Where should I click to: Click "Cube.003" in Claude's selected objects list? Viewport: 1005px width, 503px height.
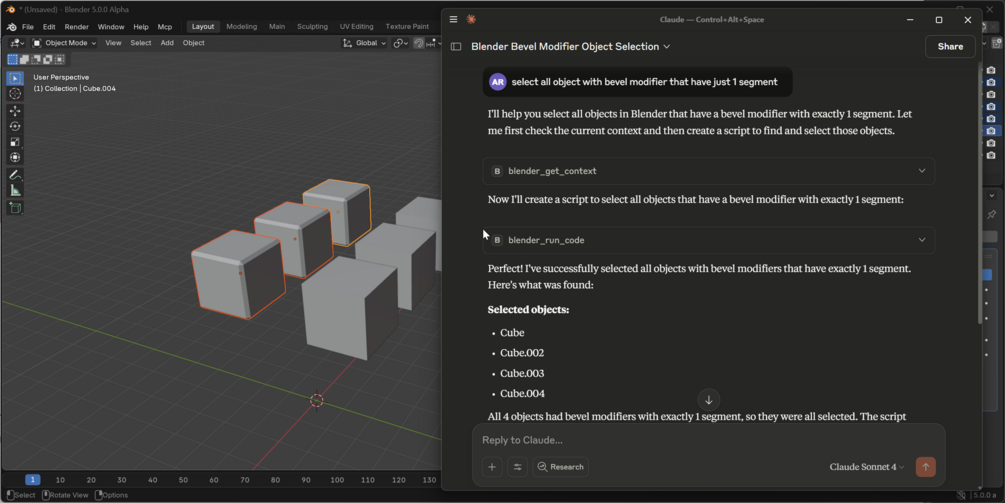point(522,374)
